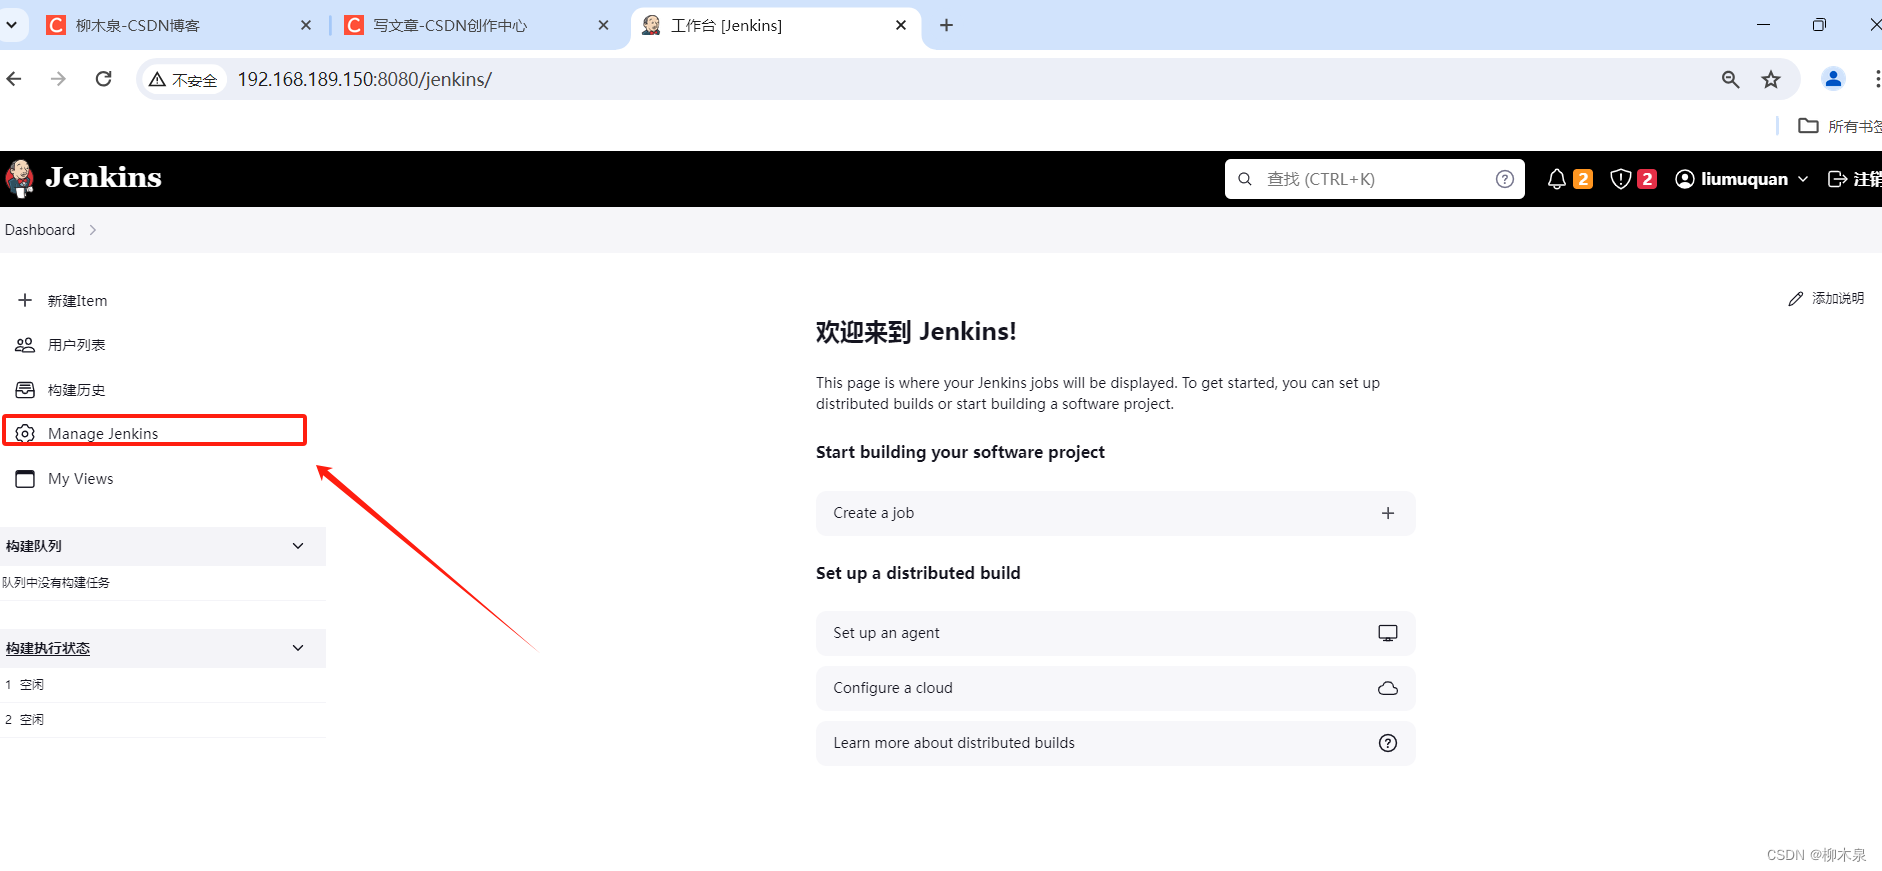The image size is (1882, 871).
Task: Click the gear icon for Manage Jenkins
Action: pos(25,433)
